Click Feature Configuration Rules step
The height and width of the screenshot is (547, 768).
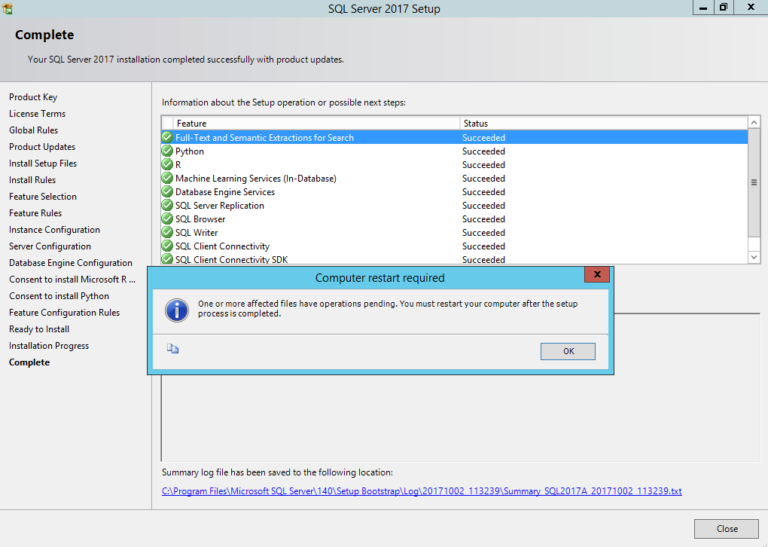point(64,312)
